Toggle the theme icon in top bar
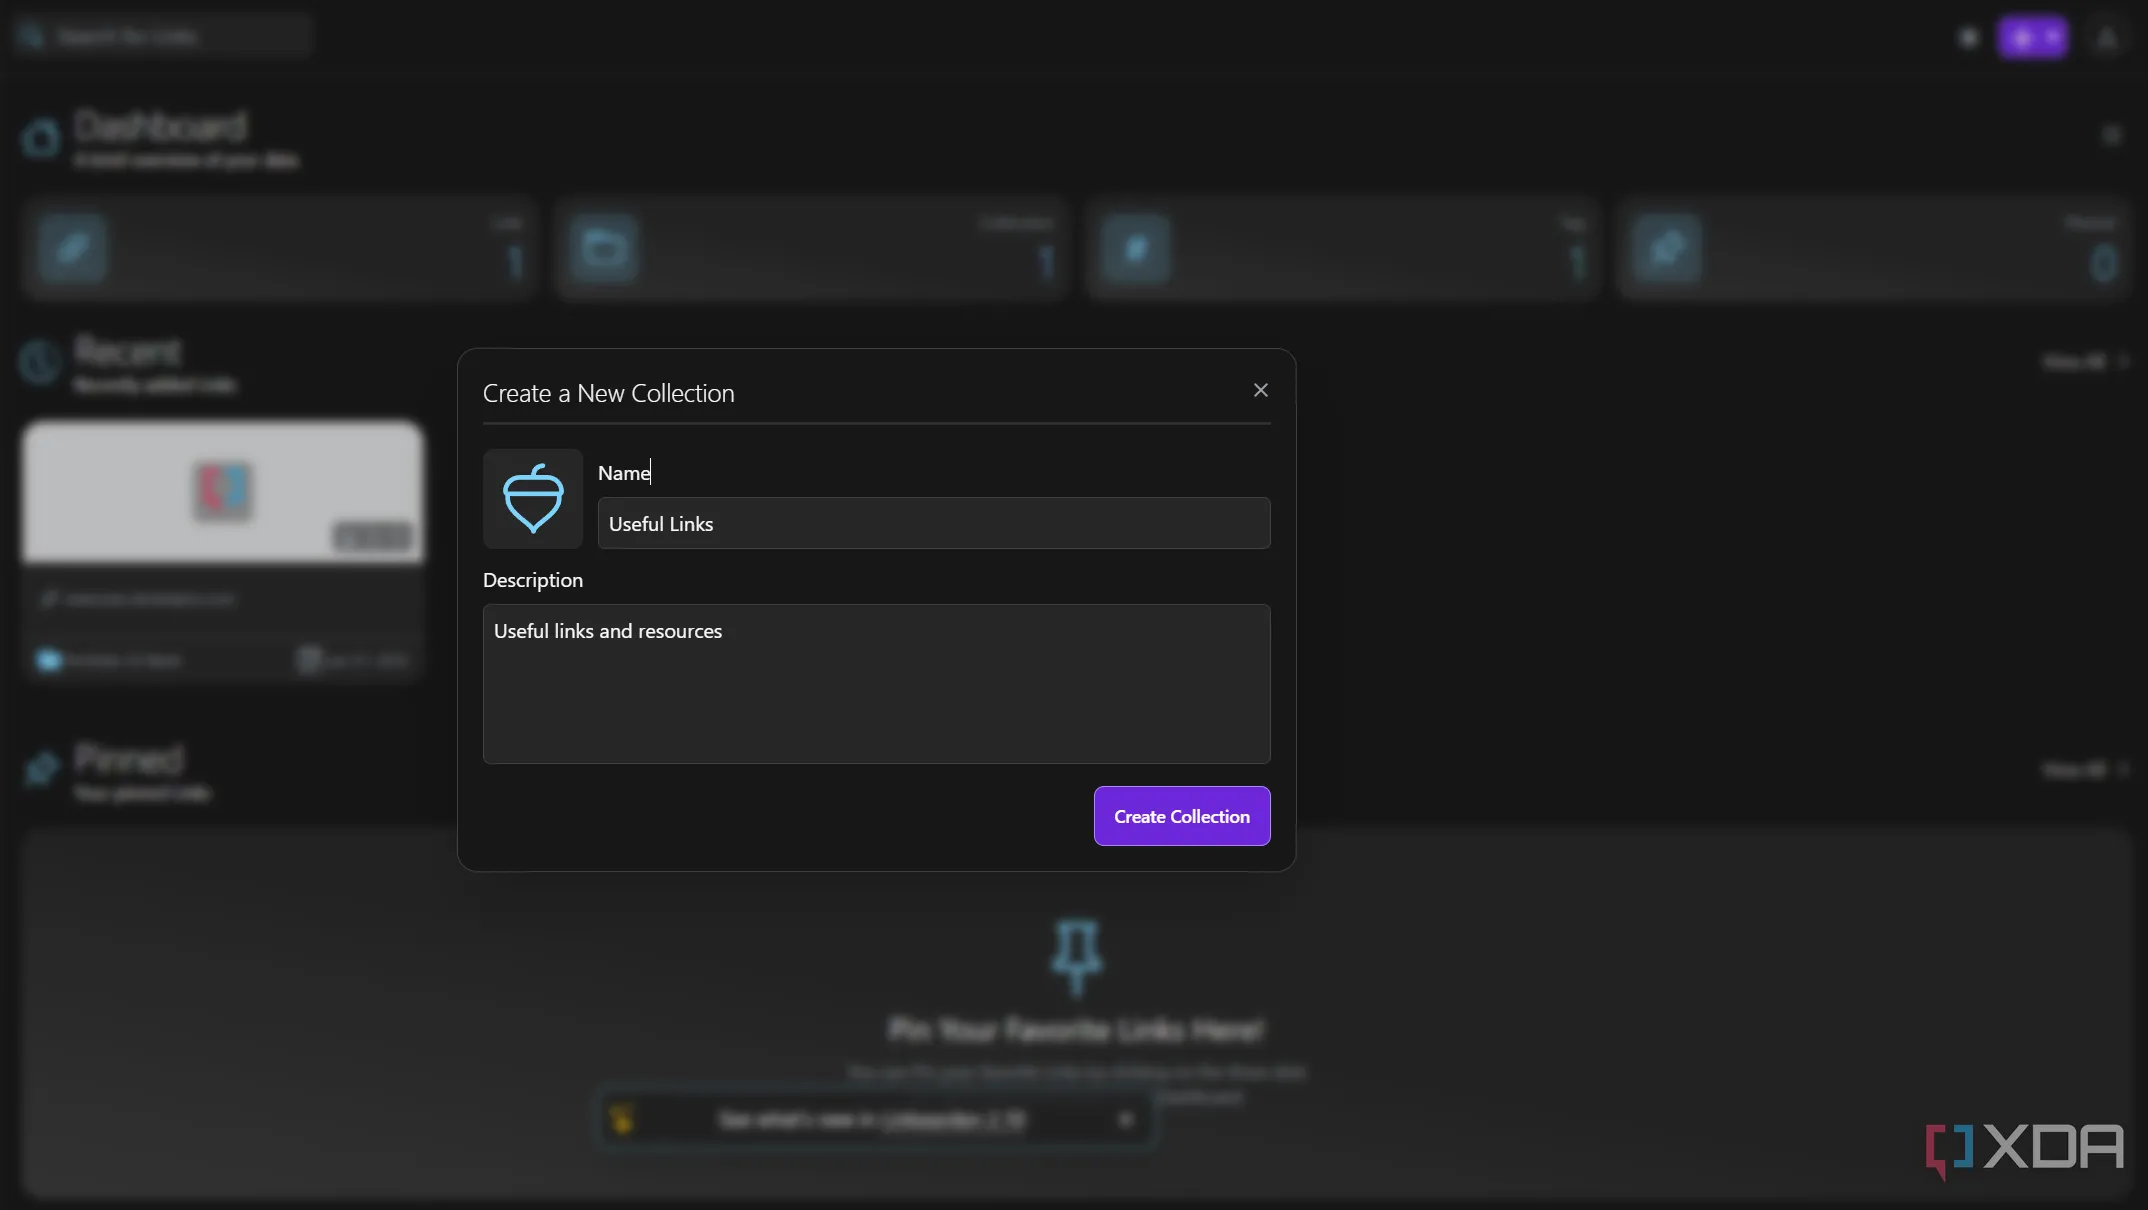 point(1968,38)
